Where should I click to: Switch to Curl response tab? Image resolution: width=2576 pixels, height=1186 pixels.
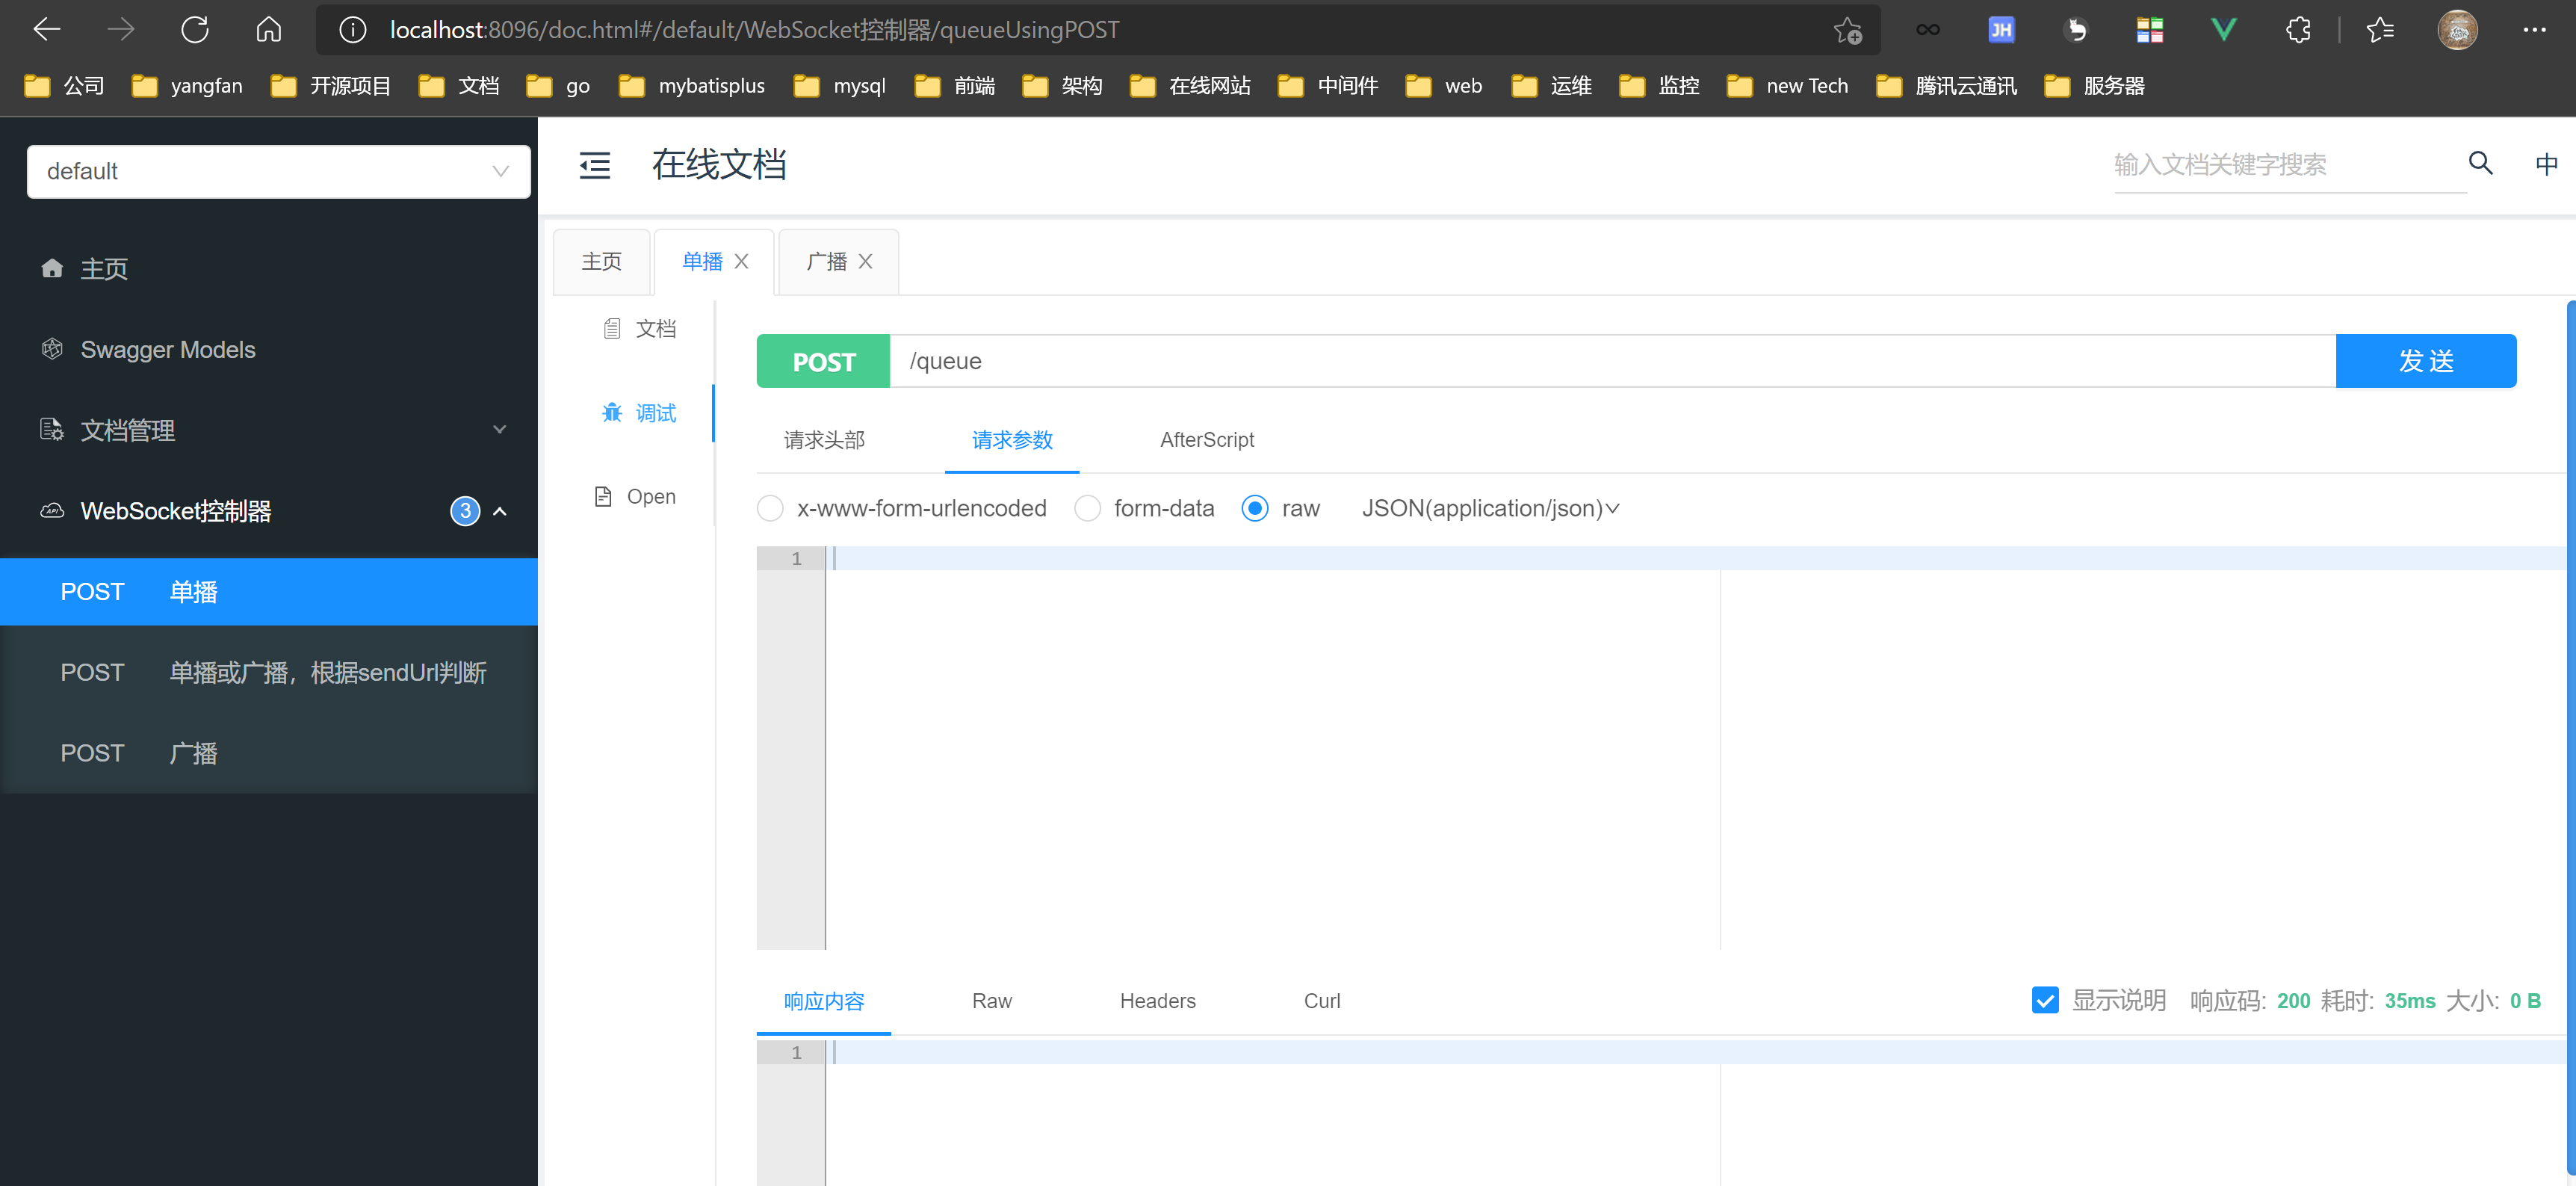click(x=1321, y=1001)
